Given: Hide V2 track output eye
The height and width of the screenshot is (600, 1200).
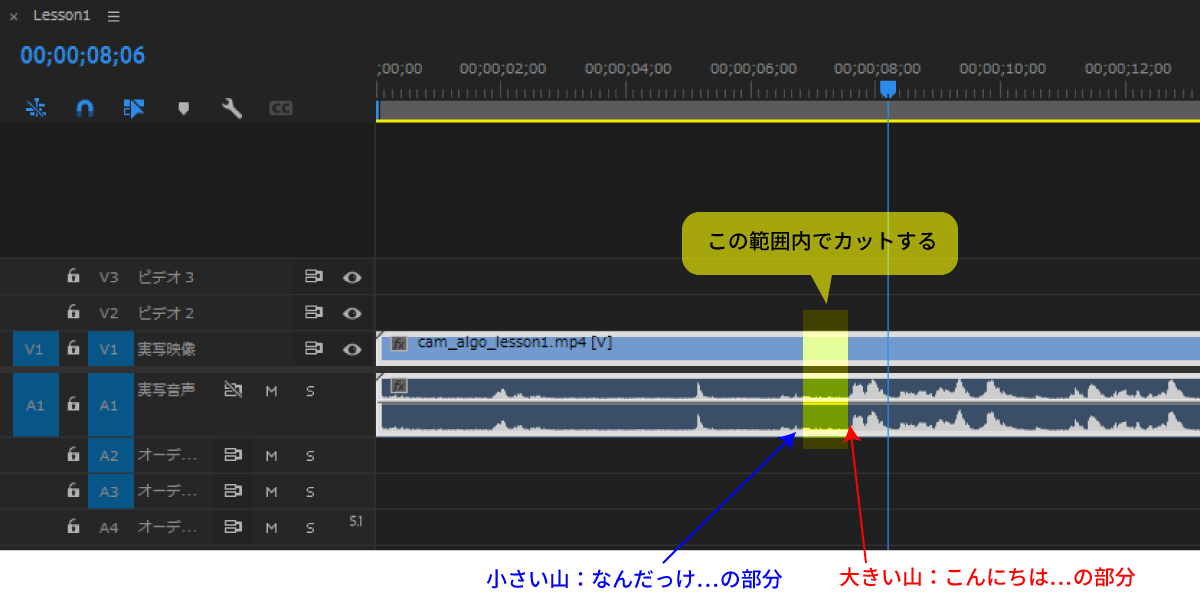Looking at the screenshot, I should tap(351, 313).
